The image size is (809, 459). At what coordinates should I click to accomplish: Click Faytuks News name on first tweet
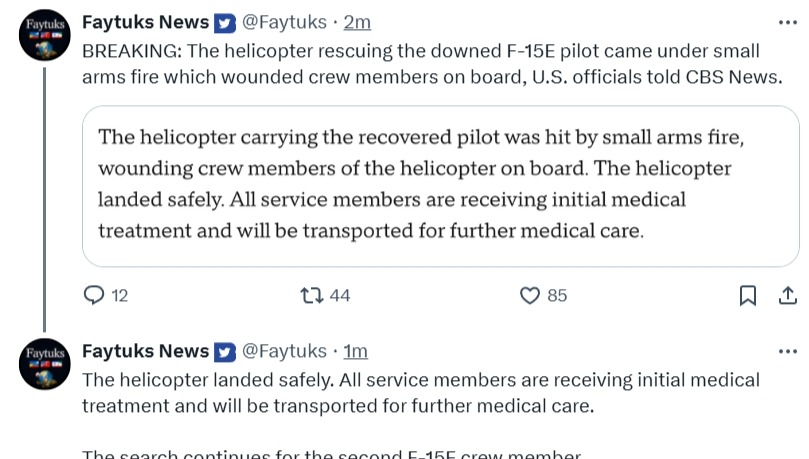(145, 22)
